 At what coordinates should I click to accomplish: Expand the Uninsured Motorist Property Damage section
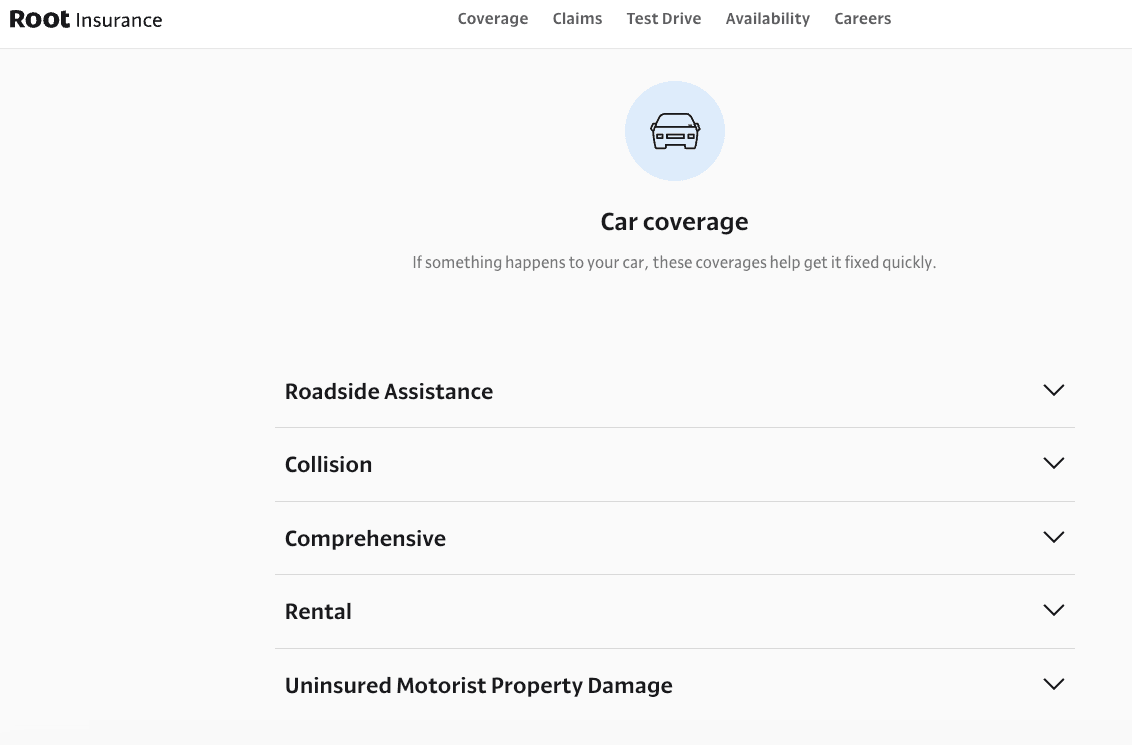[675, 684]
